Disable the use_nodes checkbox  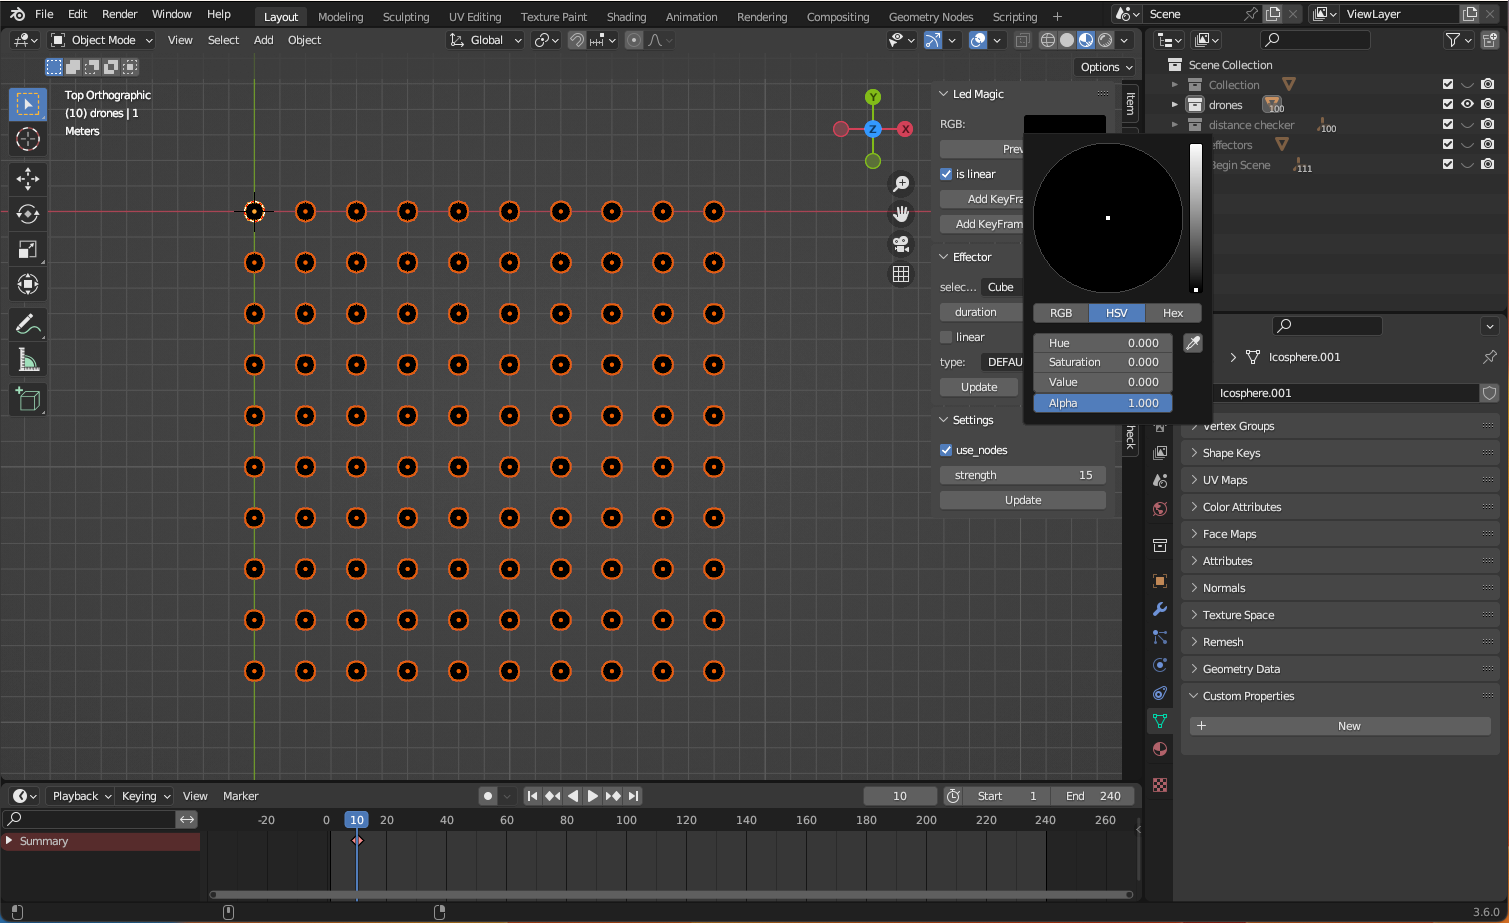pos(946,450)
